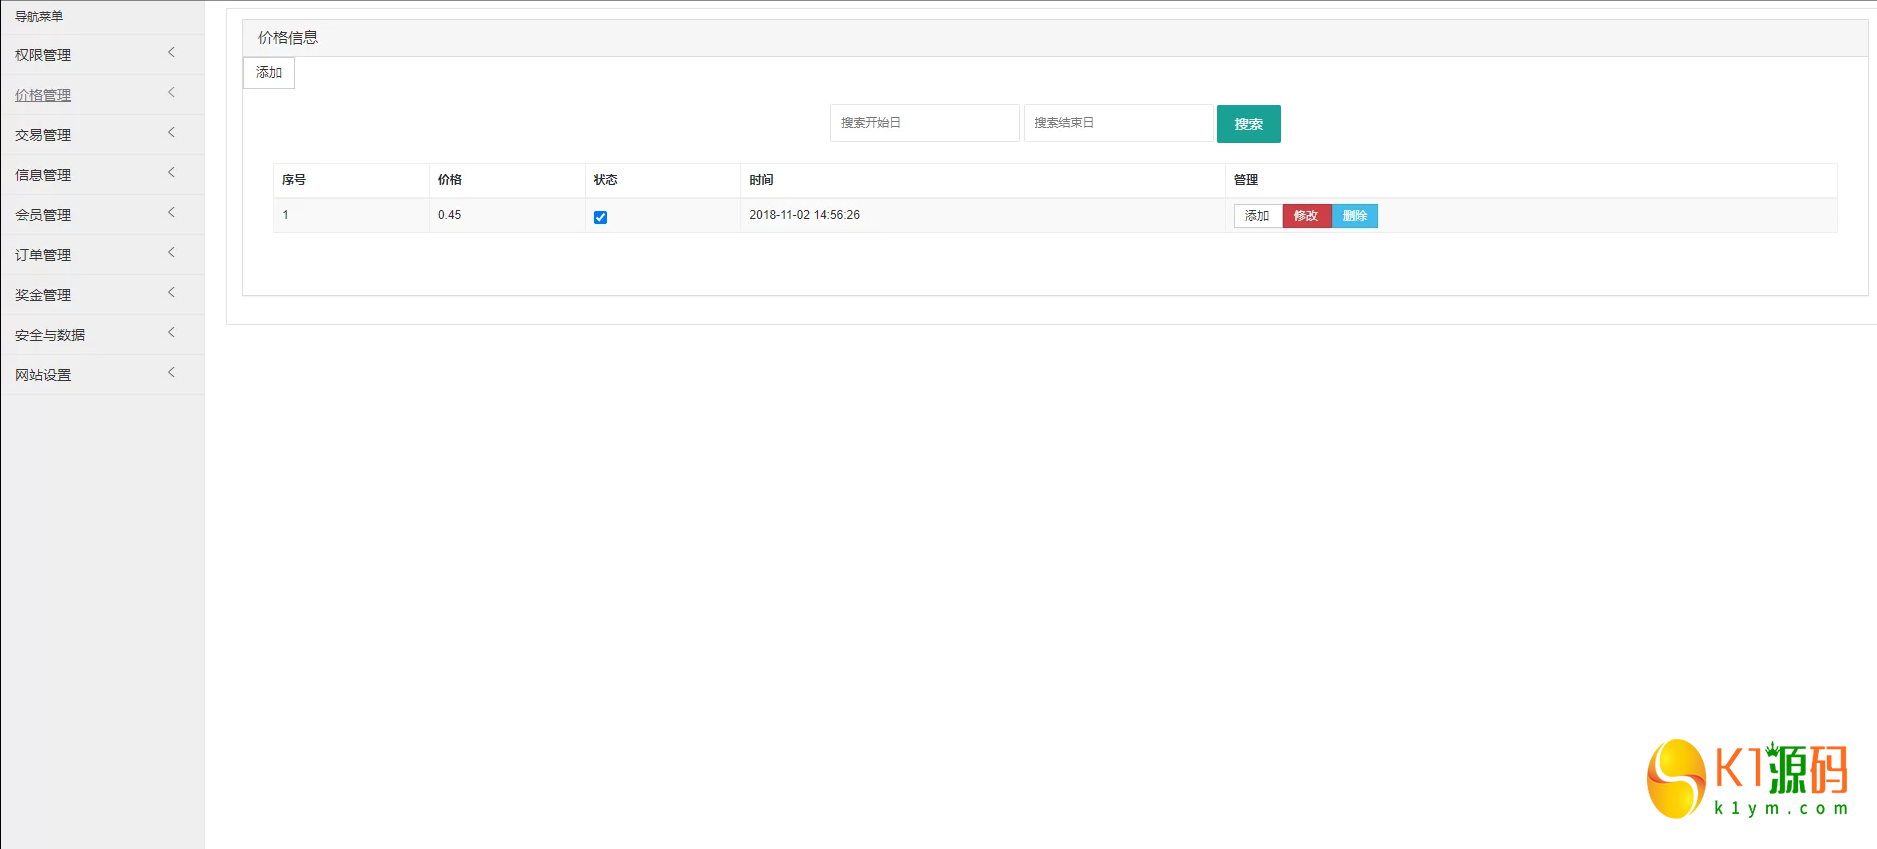
Task: Expand the 安全与数据 chevron arrow
Action: pyautogui.click(x=171, y=332)
